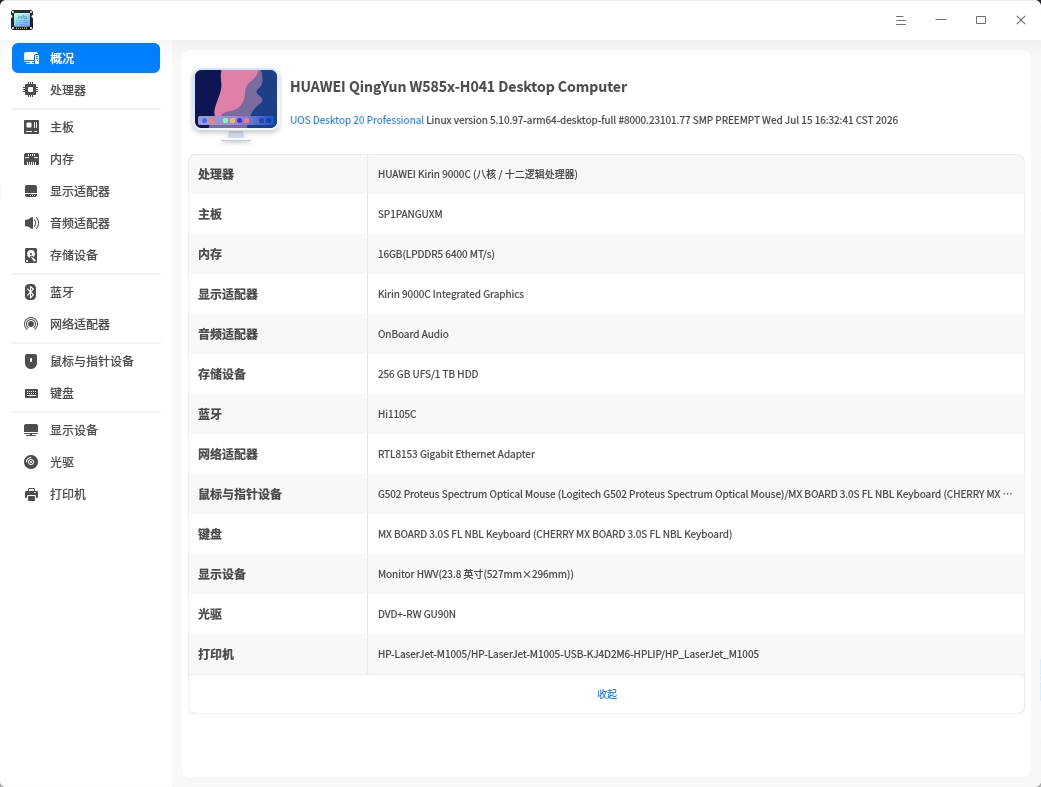Select 音频适配器 in the sidebar
Screen dimensions: 1041x787
tap(86, 223)
